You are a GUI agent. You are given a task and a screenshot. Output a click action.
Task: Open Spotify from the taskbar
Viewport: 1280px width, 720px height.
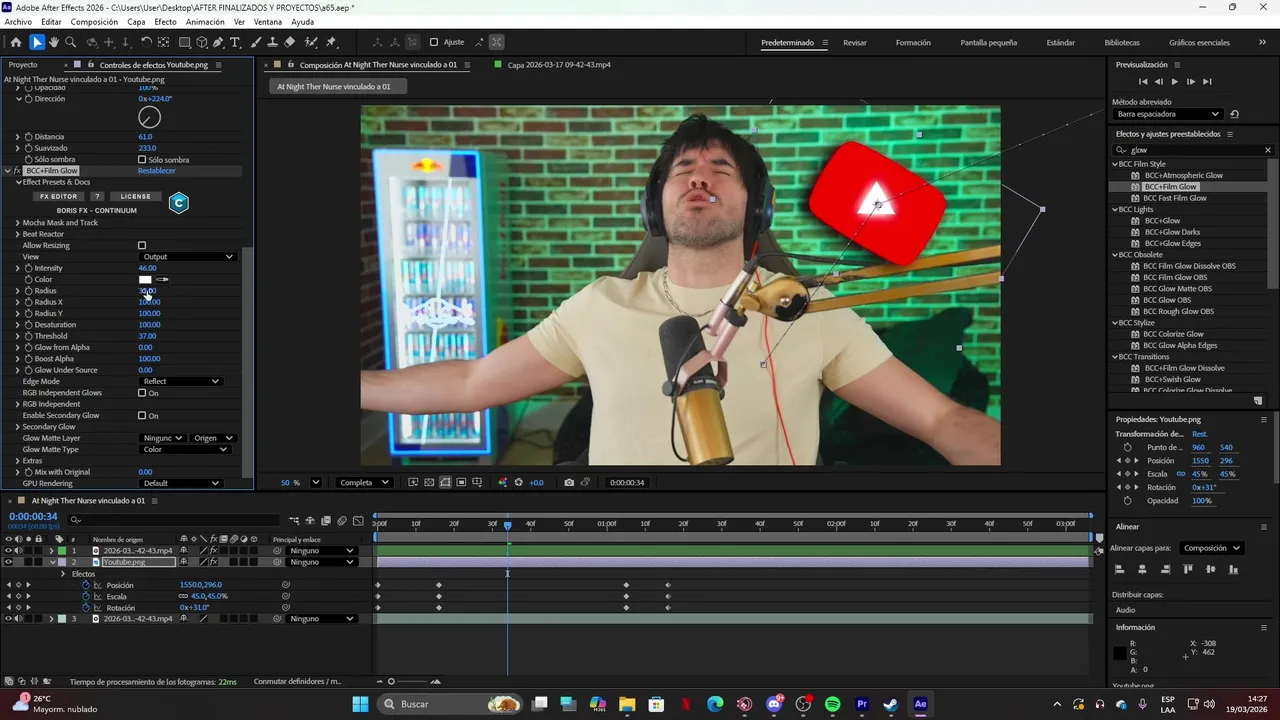coord(832,704)
